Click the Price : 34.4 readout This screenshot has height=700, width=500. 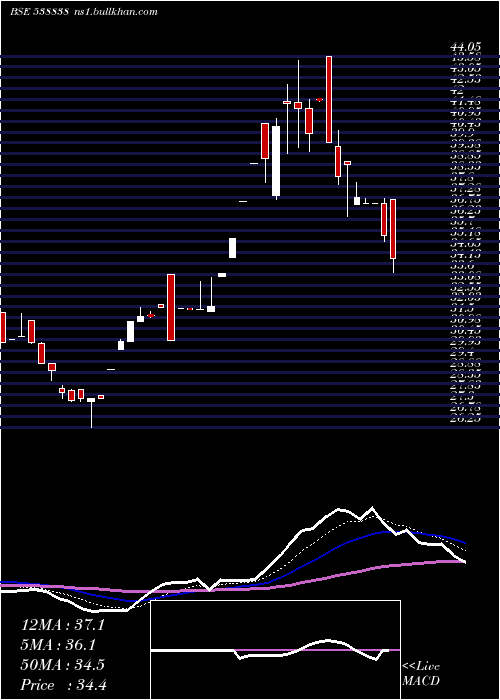pos(63,684)
